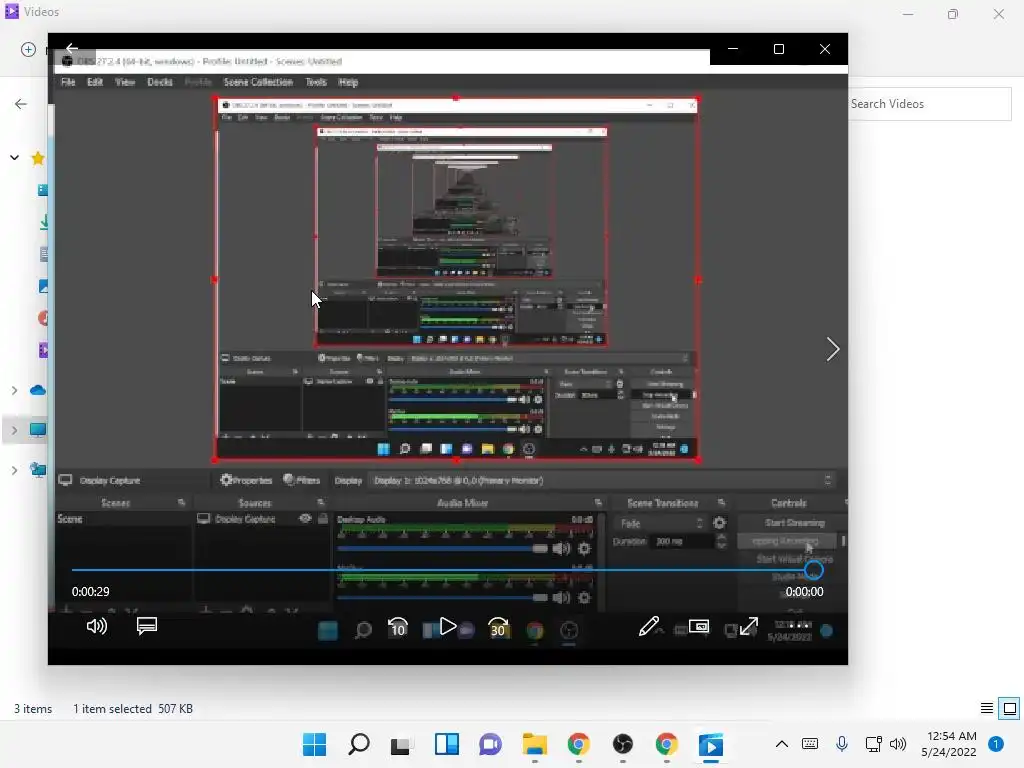Viewport: 1024px width, 768px height.
Task: Open the pencil edit options
Action: click(648, 626)
